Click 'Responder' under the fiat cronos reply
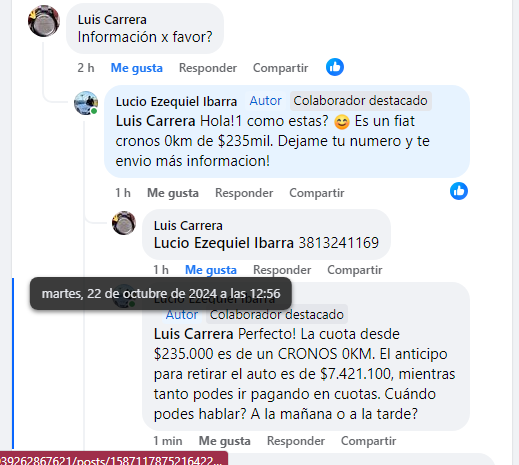 point(244,193)
